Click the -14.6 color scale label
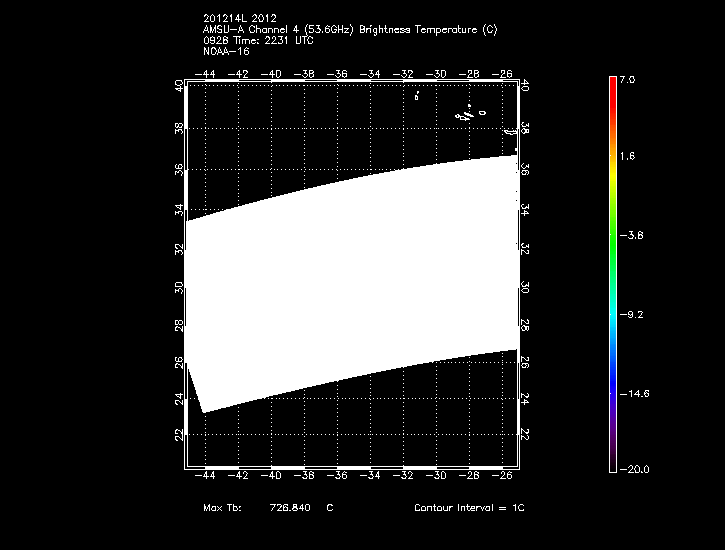The width and height of the screenshot is (725, 550). 634,394
